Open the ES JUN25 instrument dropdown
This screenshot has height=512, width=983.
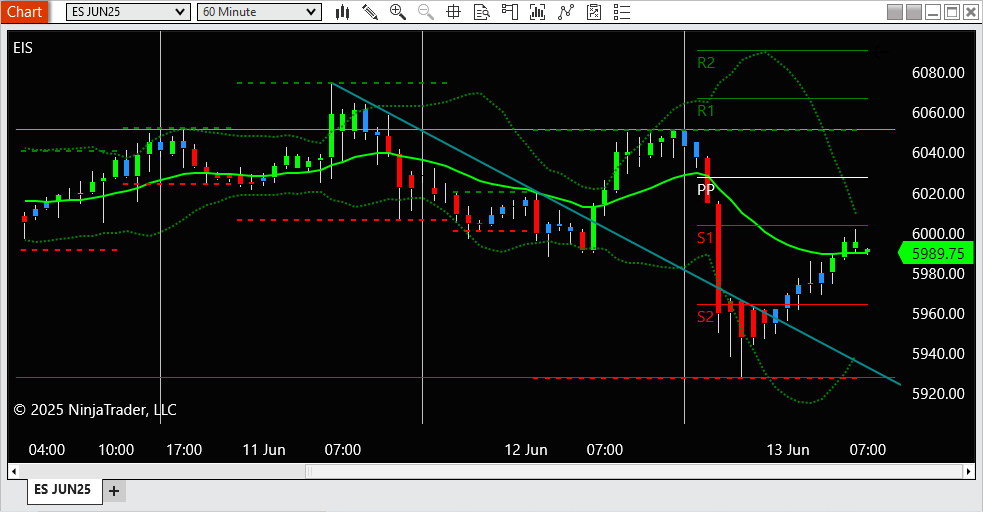(128, 12)
